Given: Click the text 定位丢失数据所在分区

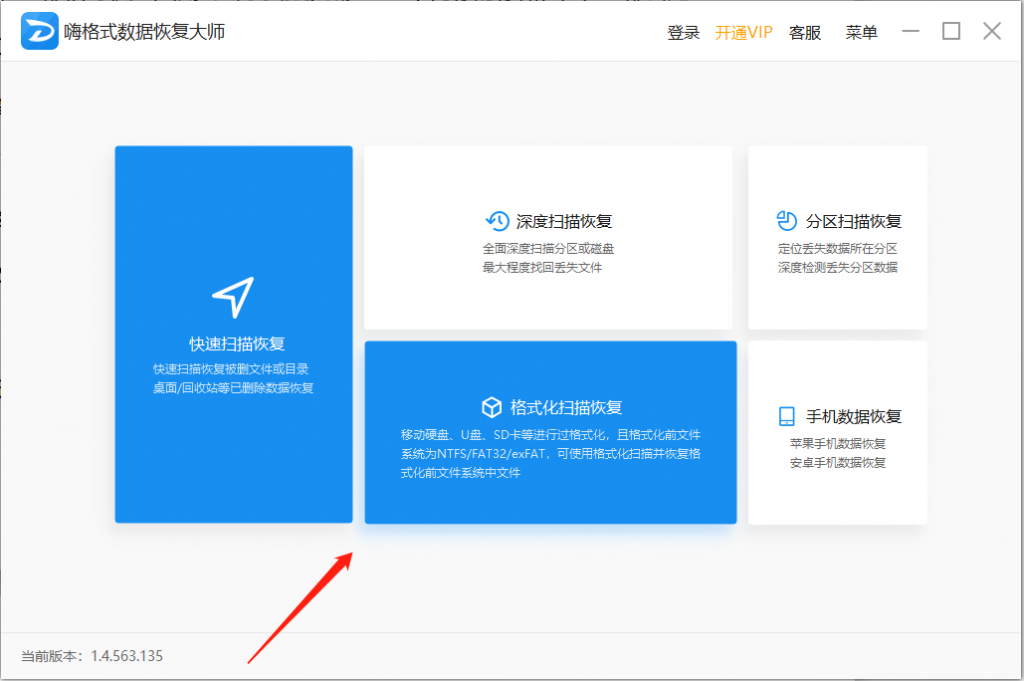Looking at the screenshot, I should click(x=837, y=249).
